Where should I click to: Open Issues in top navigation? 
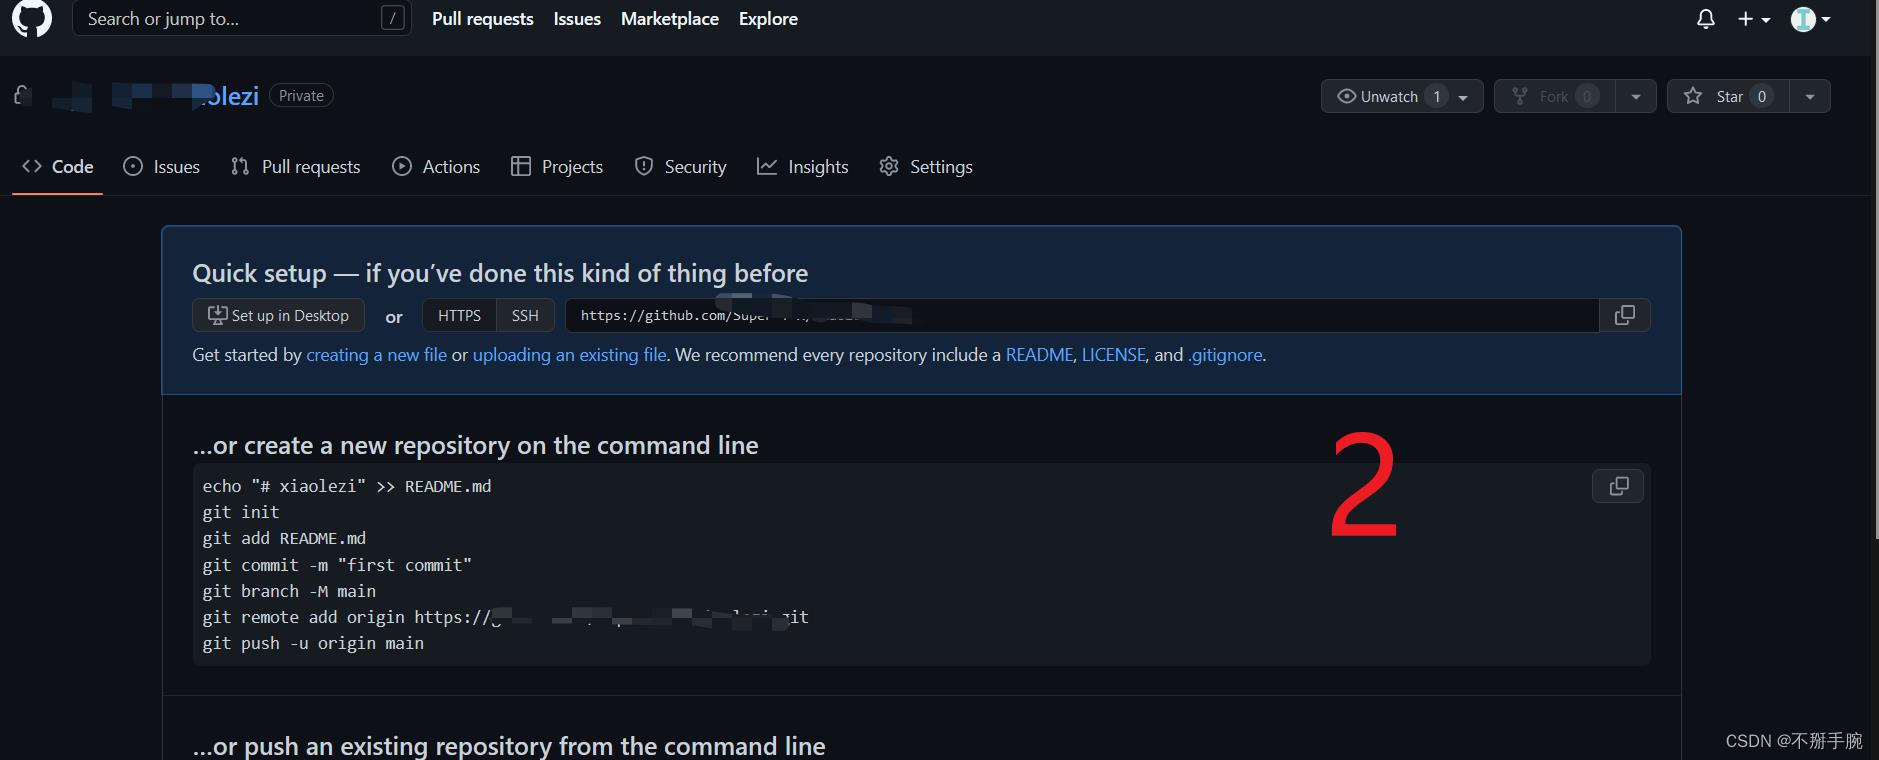(x=577, y=19)
